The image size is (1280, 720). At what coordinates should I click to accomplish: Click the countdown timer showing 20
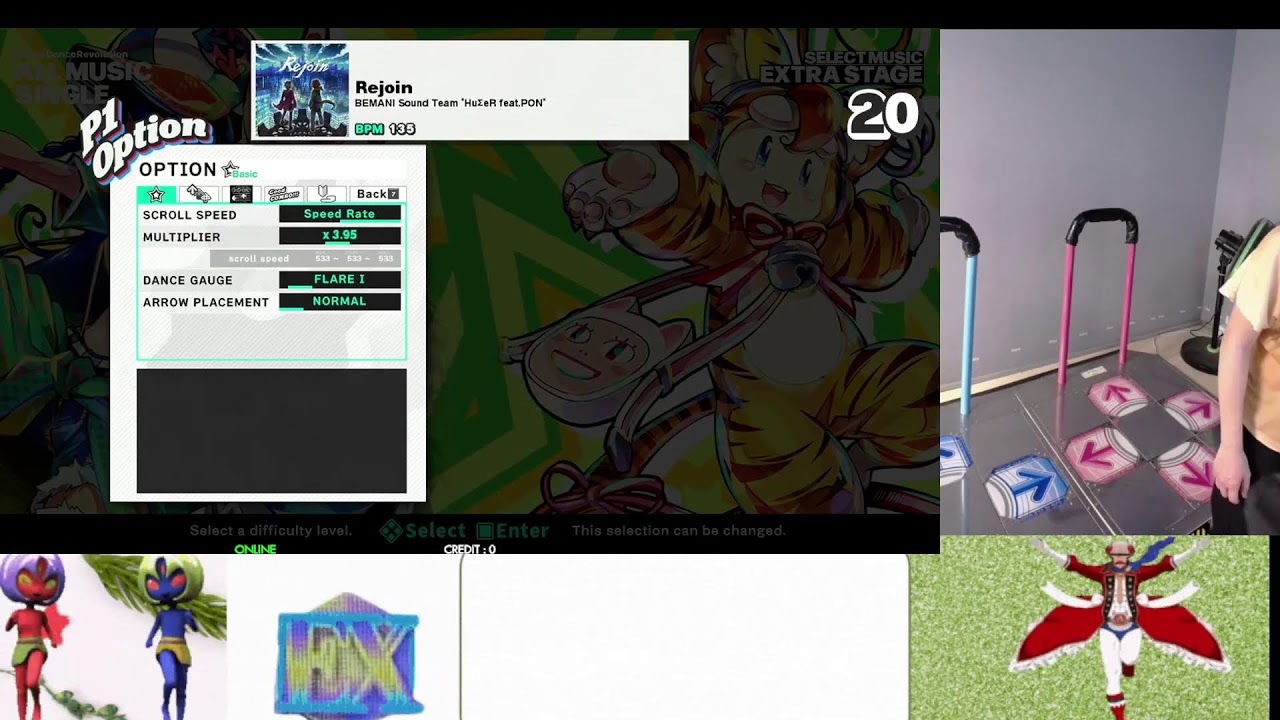(x=882, y=115)
